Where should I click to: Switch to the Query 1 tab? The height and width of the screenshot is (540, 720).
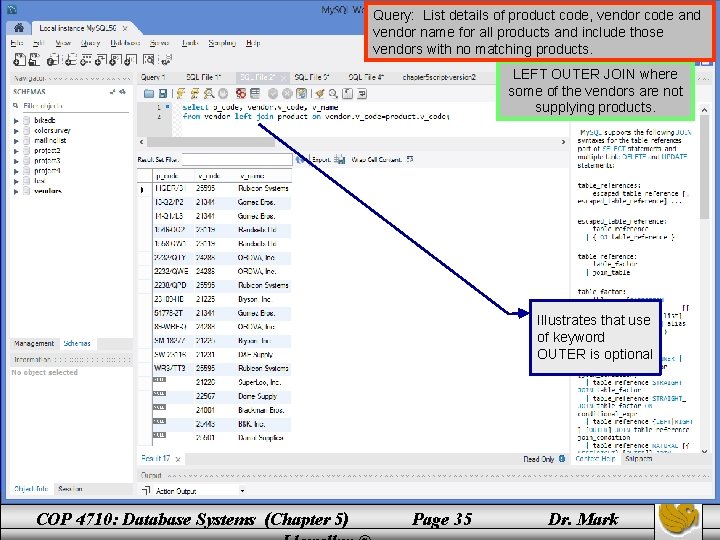[x=153, y=77]
